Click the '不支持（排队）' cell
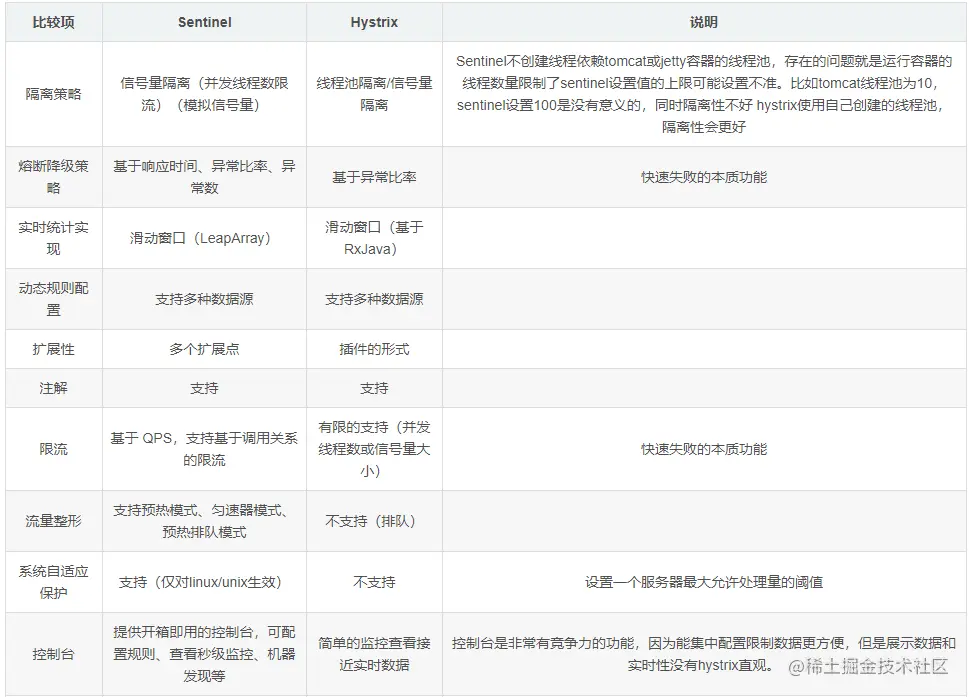The height and width of the screenshot is (697, 969). 374,521
